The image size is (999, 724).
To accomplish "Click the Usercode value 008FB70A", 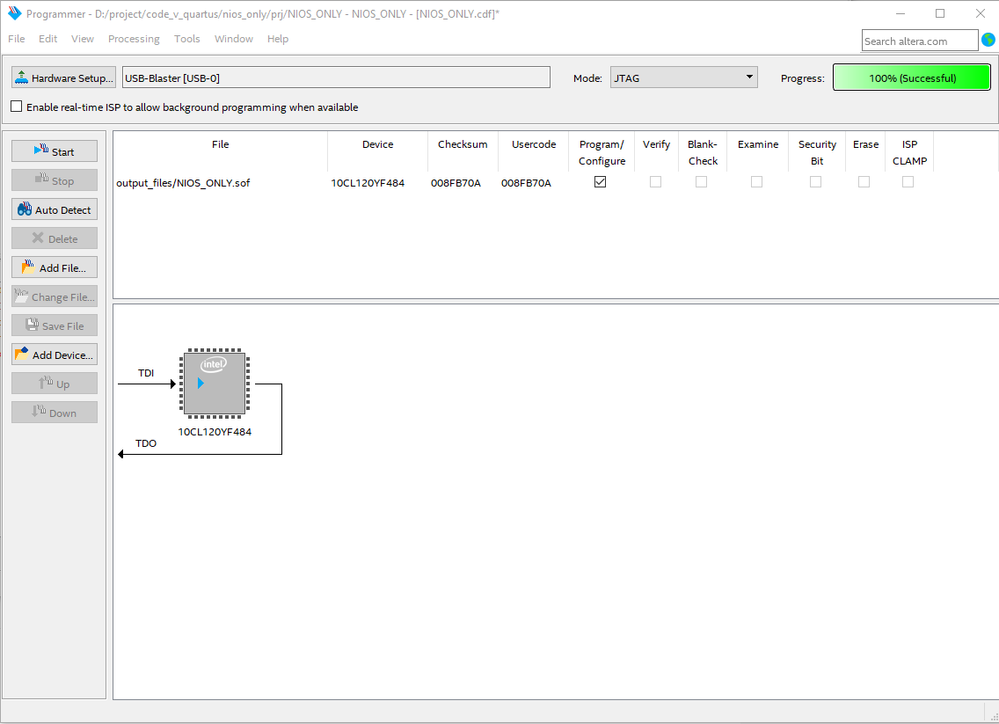I will point(526,183).
